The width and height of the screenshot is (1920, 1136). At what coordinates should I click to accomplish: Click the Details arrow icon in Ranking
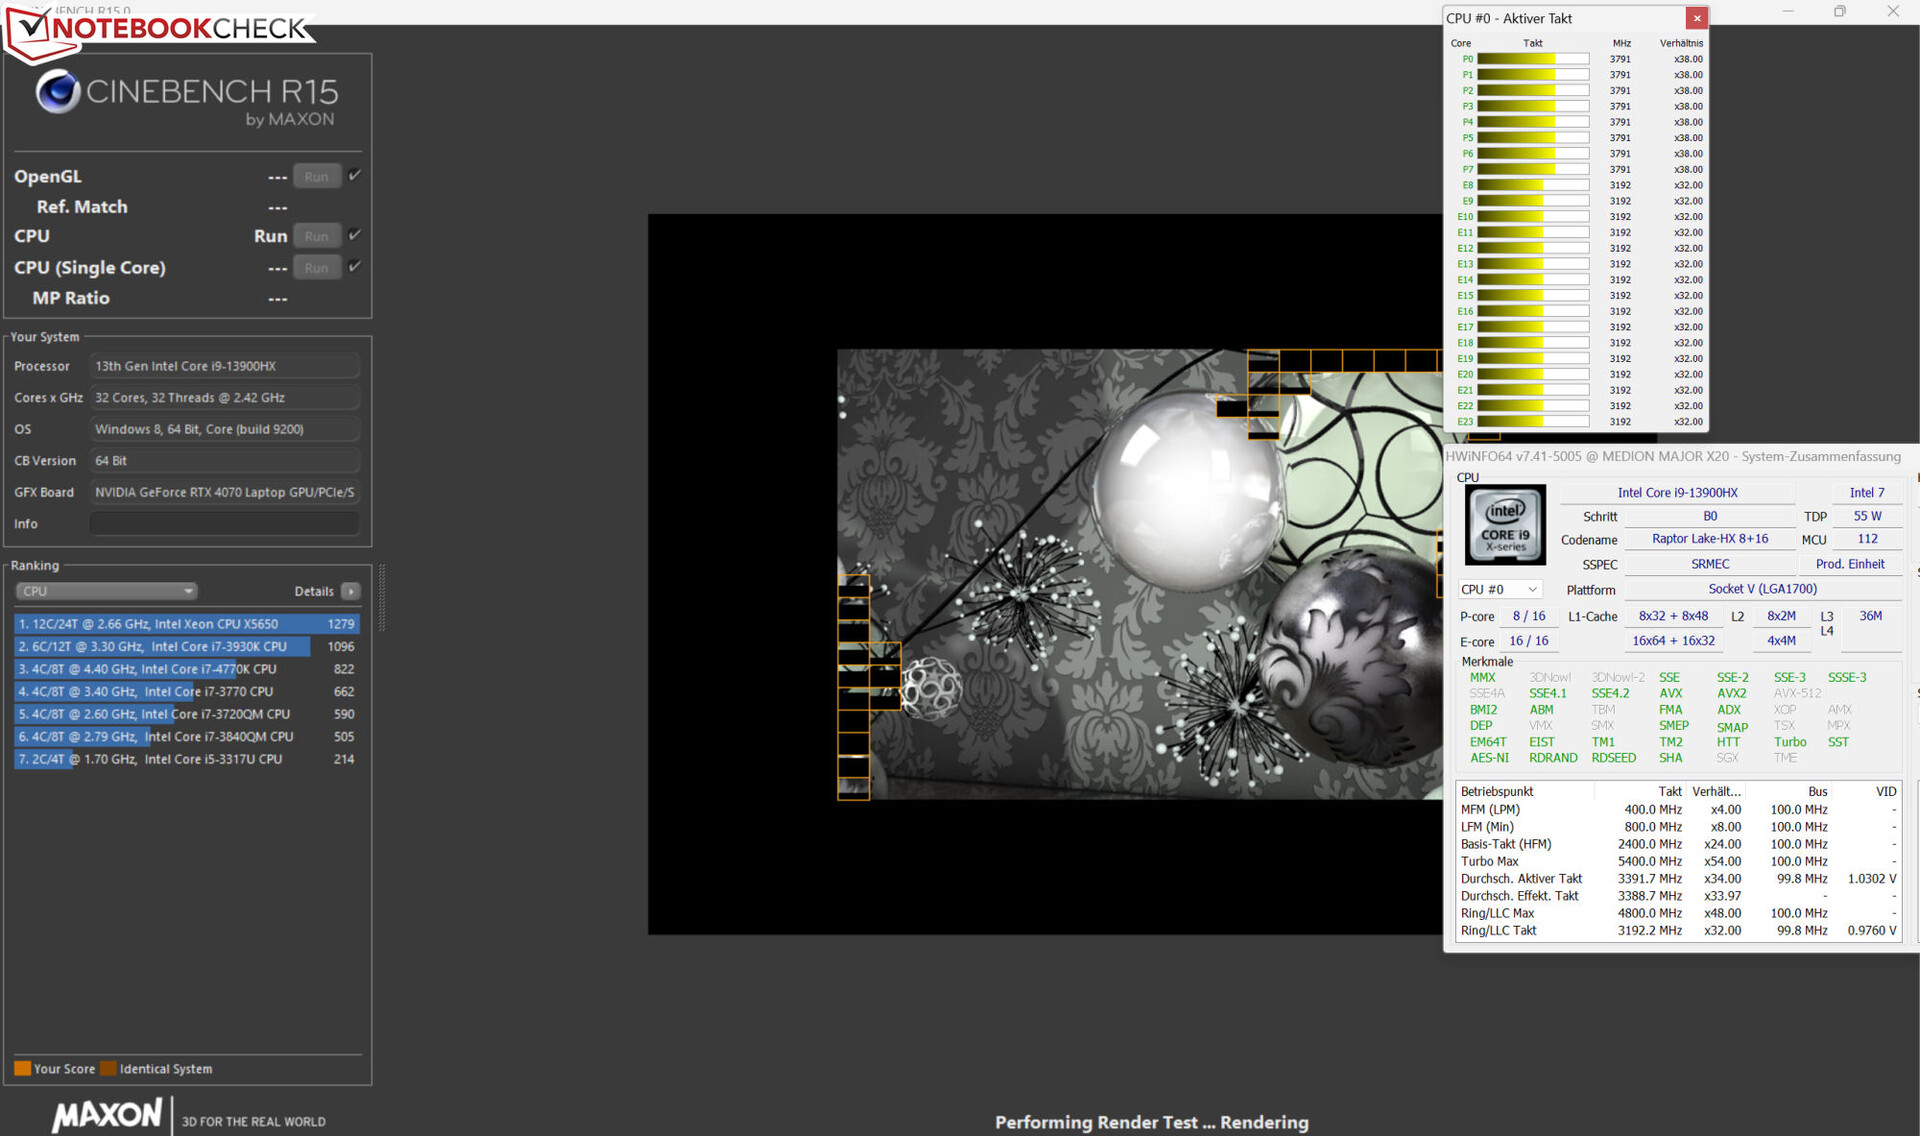click(x=351, y=591)
